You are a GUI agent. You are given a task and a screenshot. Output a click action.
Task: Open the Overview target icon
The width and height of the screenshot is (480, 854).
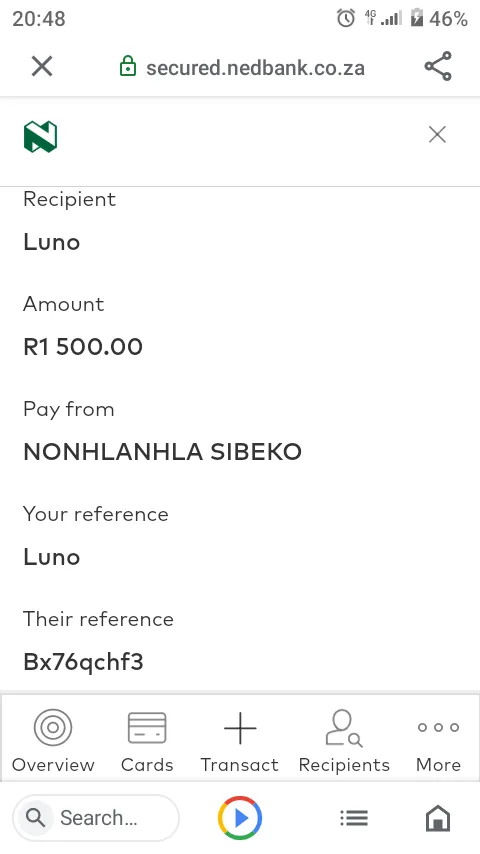pyautogui.click(x=53, y=727)
